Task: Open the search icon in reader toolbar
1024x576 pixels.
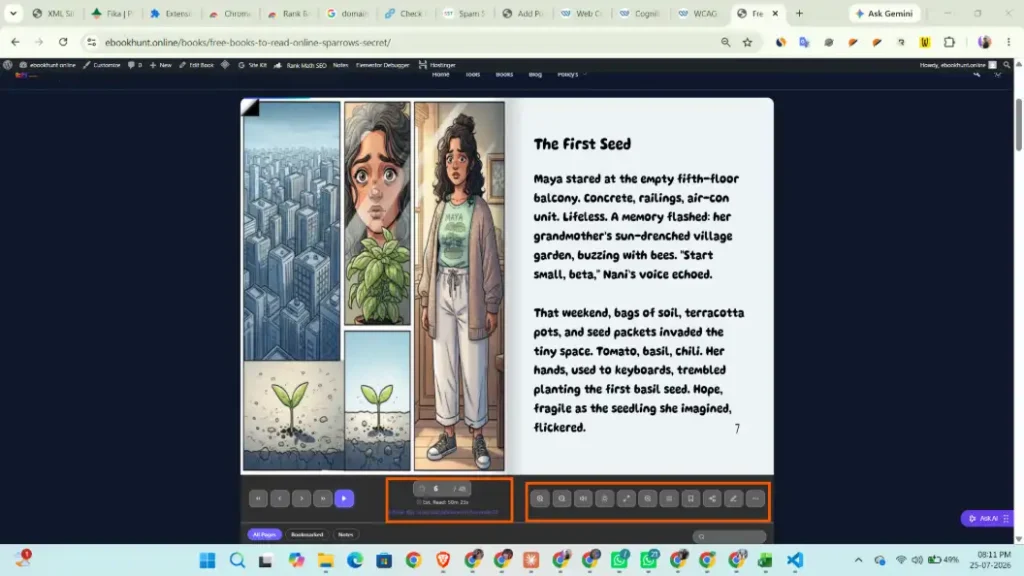Action: 648,498
